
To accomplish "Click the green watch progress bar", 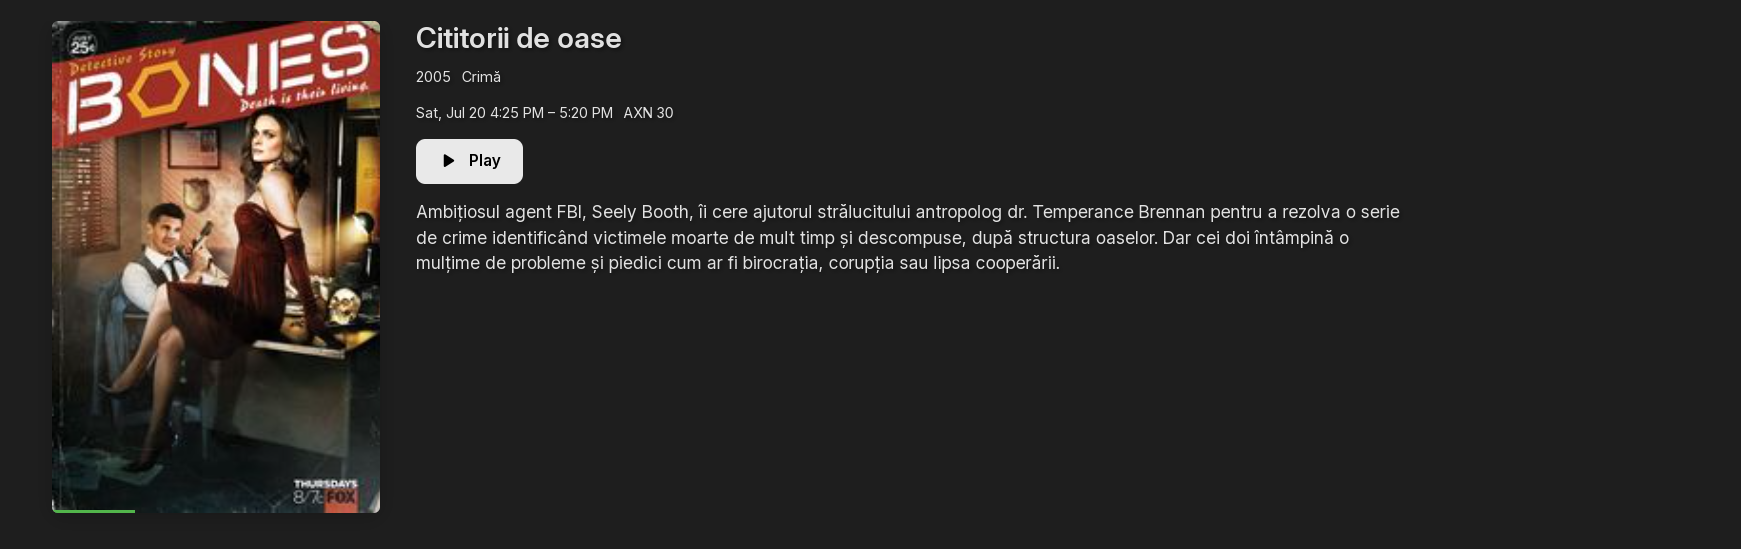I will point(94,510).
